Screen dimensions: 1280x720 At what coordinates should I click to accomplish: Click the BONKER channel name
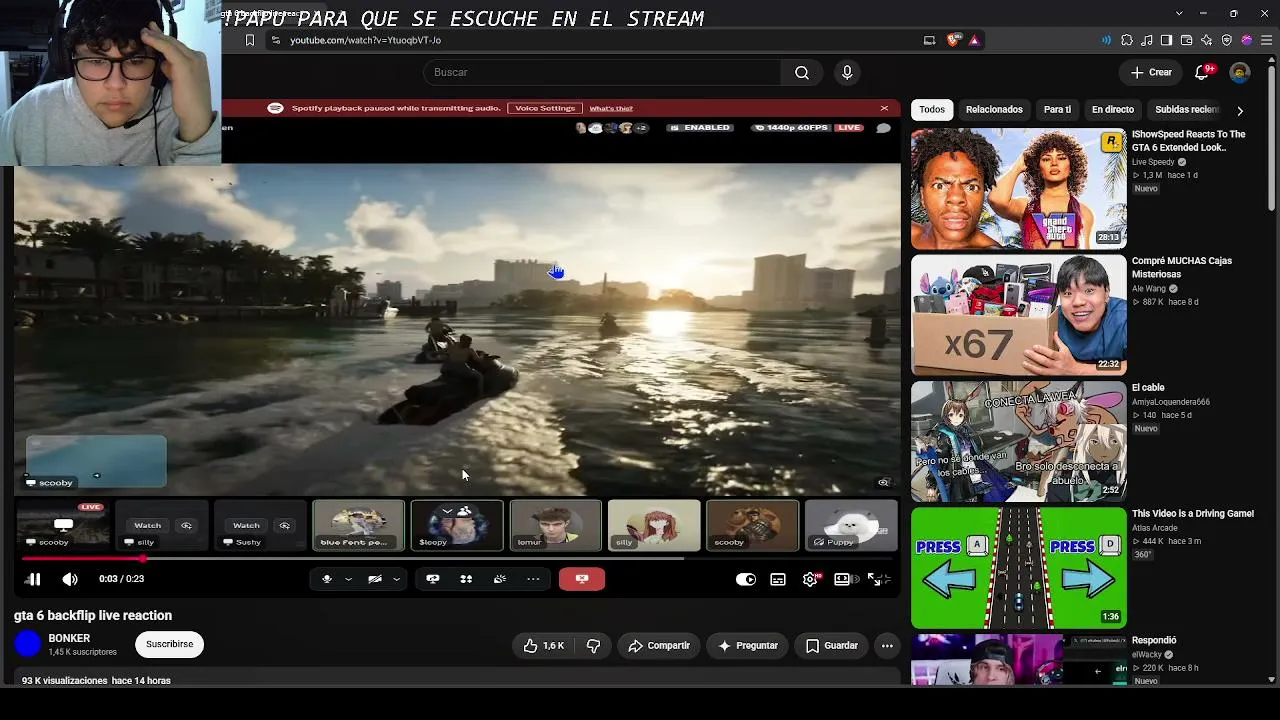click(x=69, y=638)
